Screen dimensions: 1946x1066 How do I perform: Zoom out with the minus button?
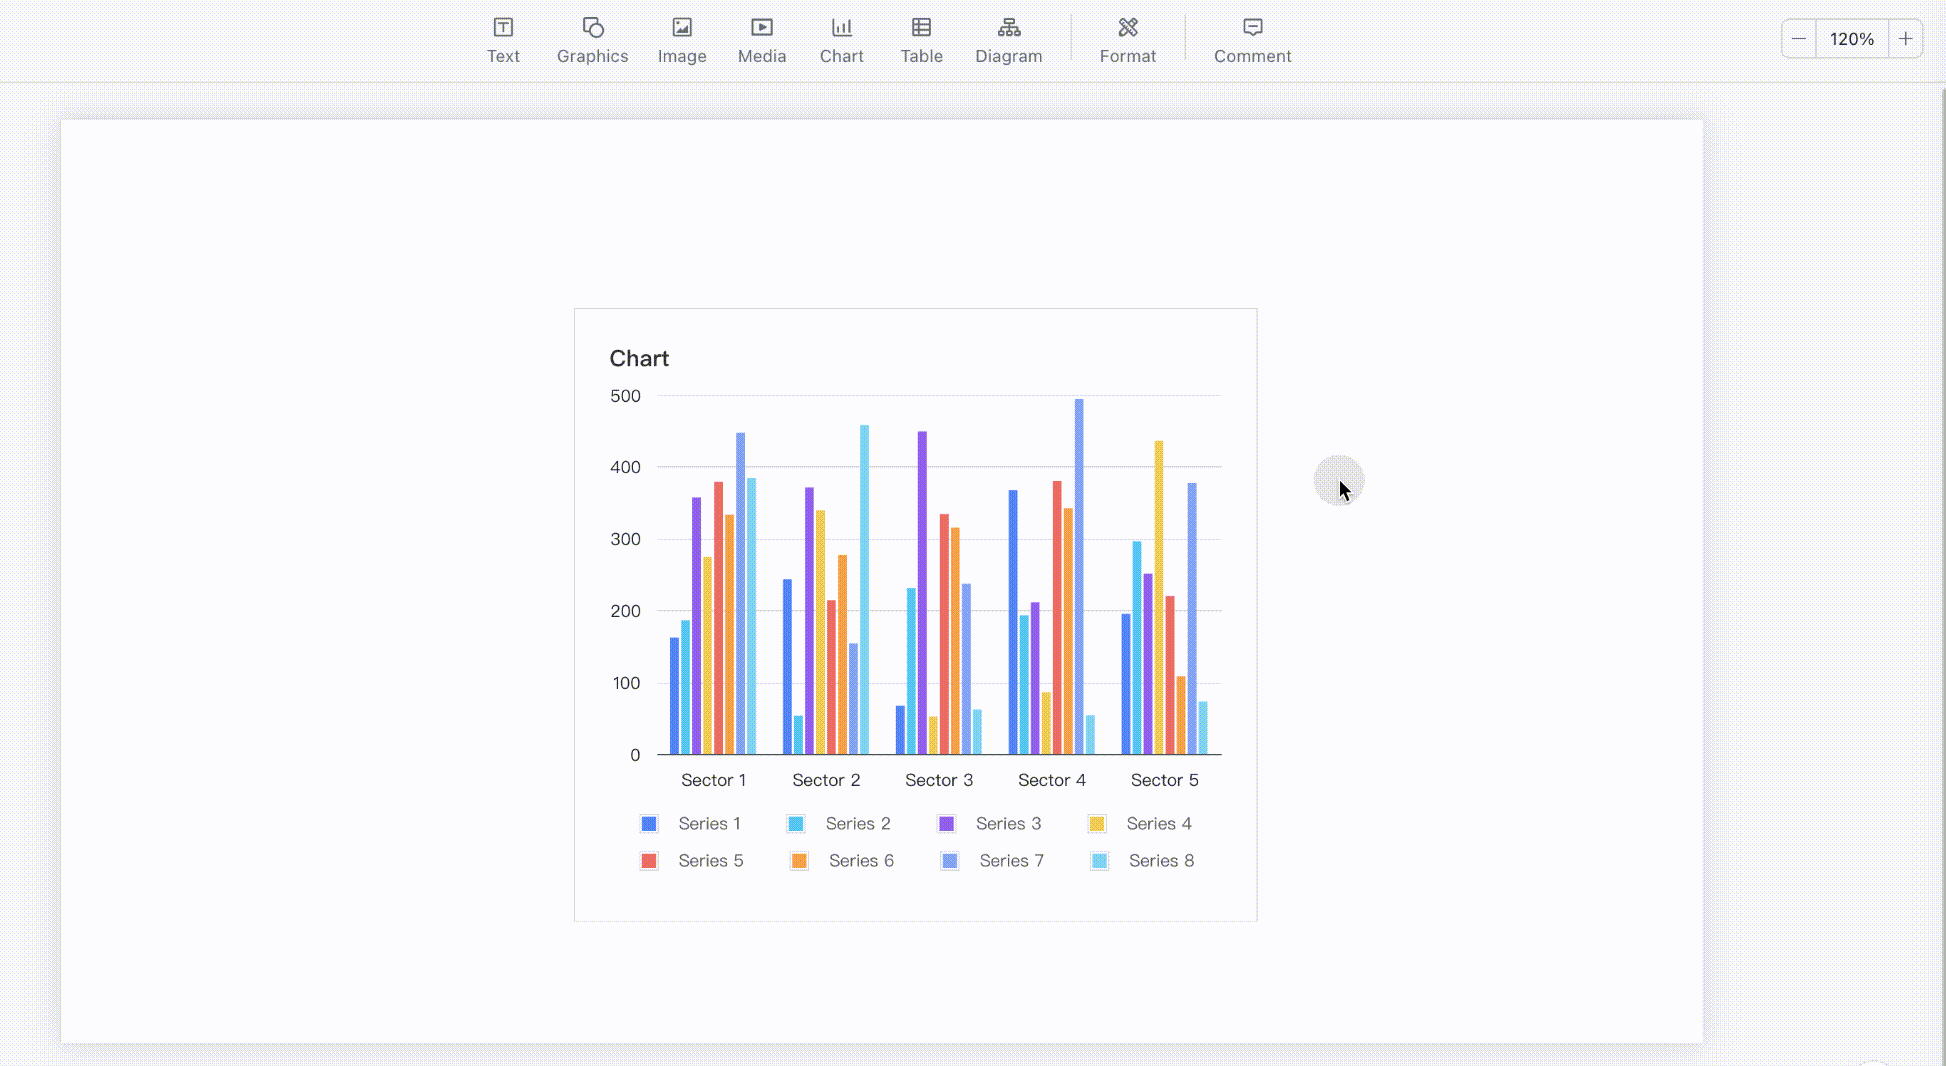(1799, 38)
